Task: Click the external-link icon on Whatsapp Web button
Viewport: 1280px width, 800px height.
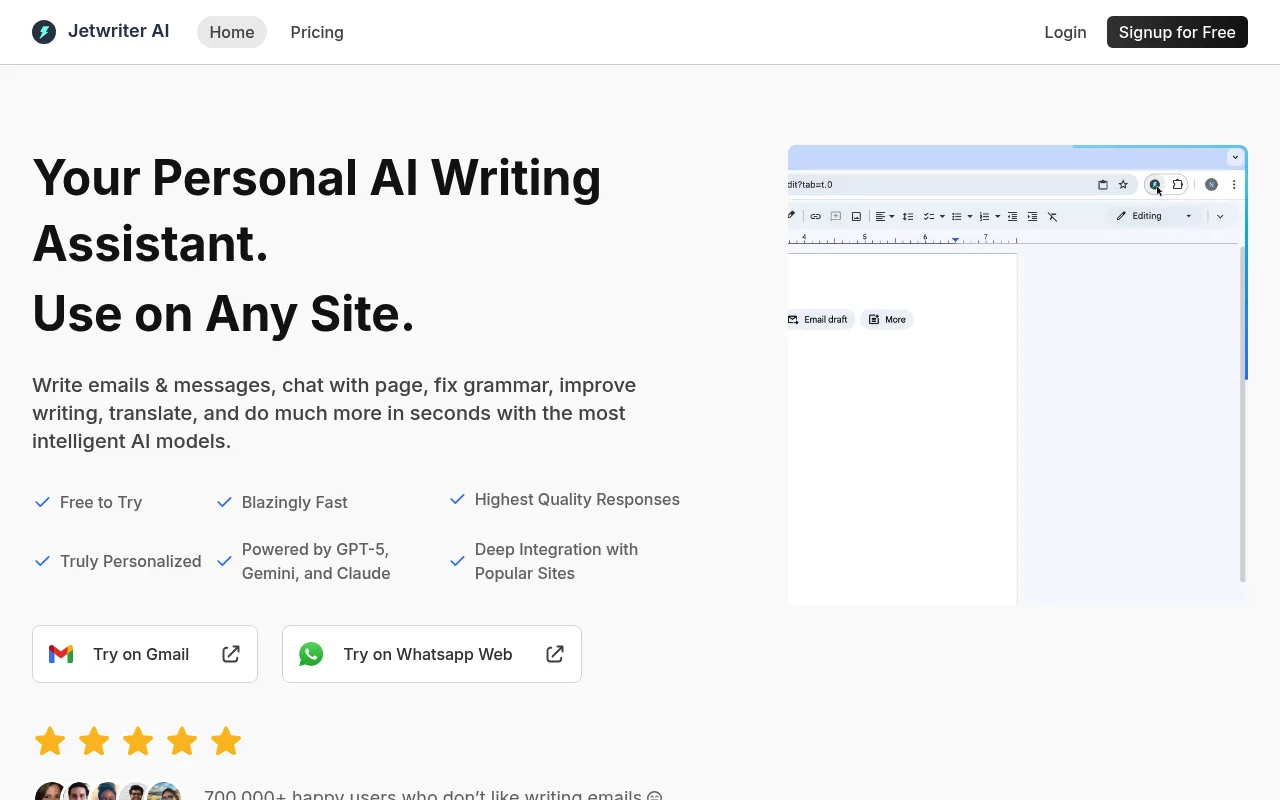Action: pyautogui.click(x=555, y=654)
